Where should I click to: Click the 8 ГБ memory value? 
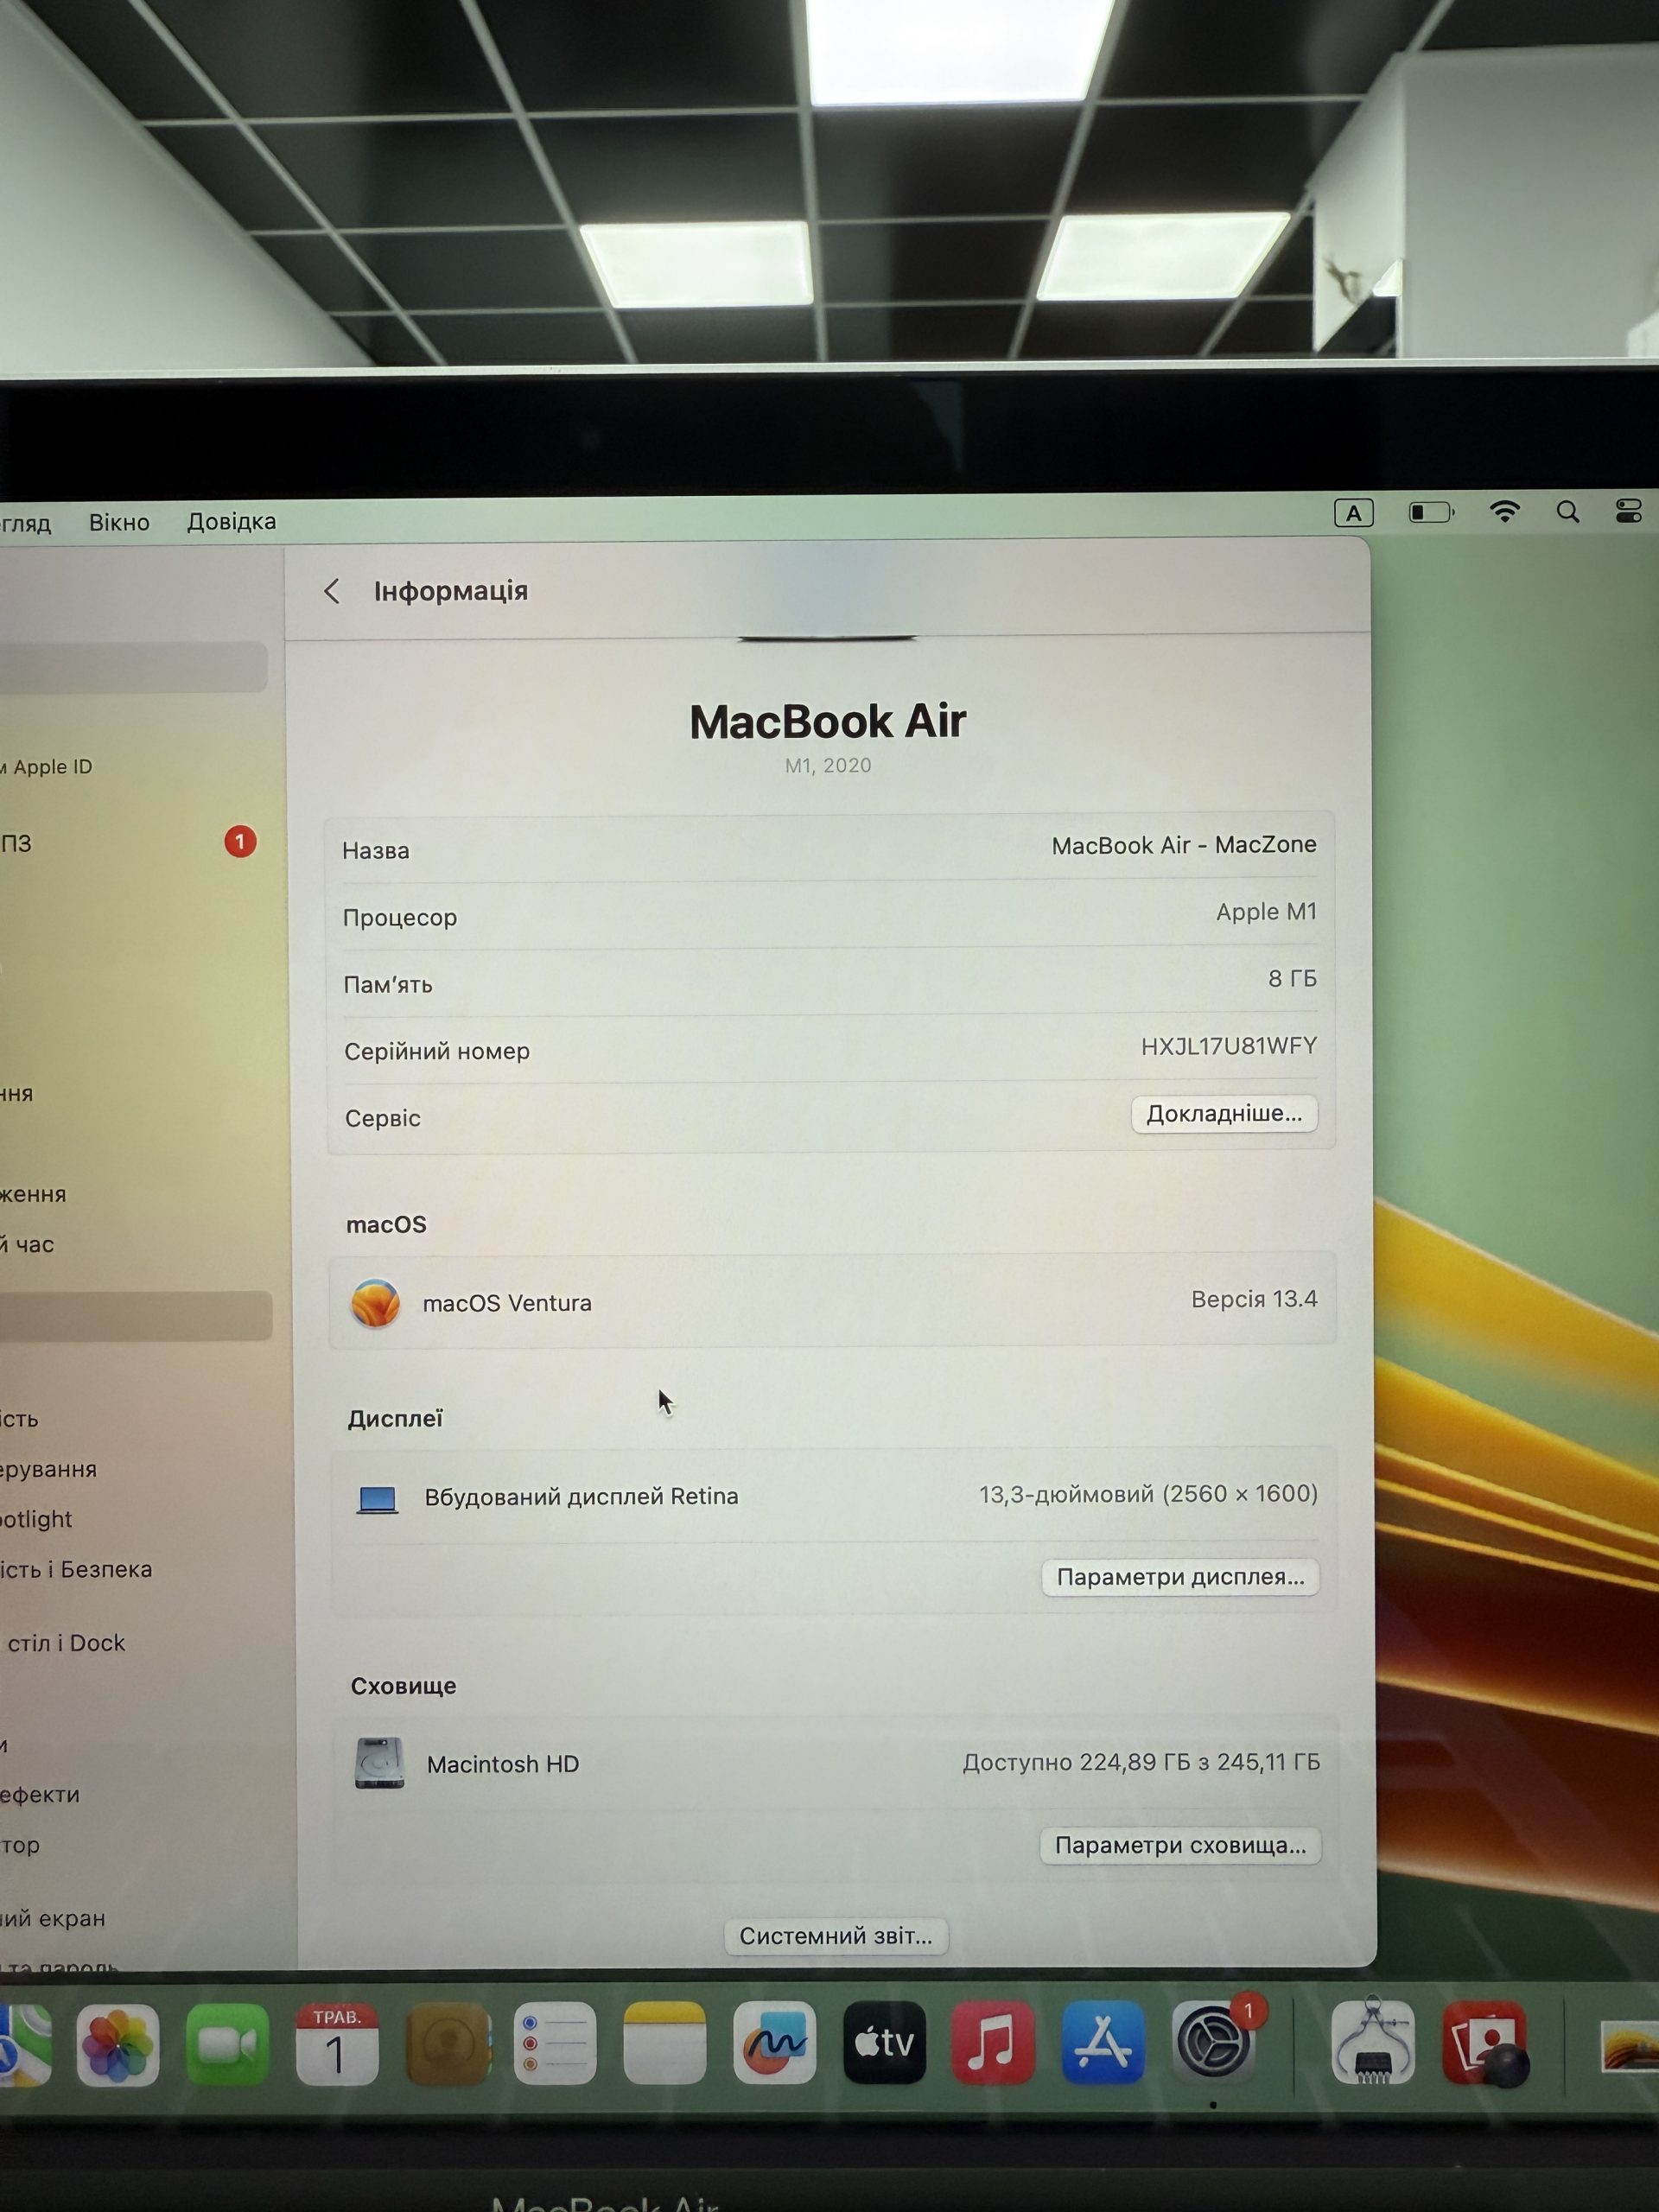[1292, 978]
